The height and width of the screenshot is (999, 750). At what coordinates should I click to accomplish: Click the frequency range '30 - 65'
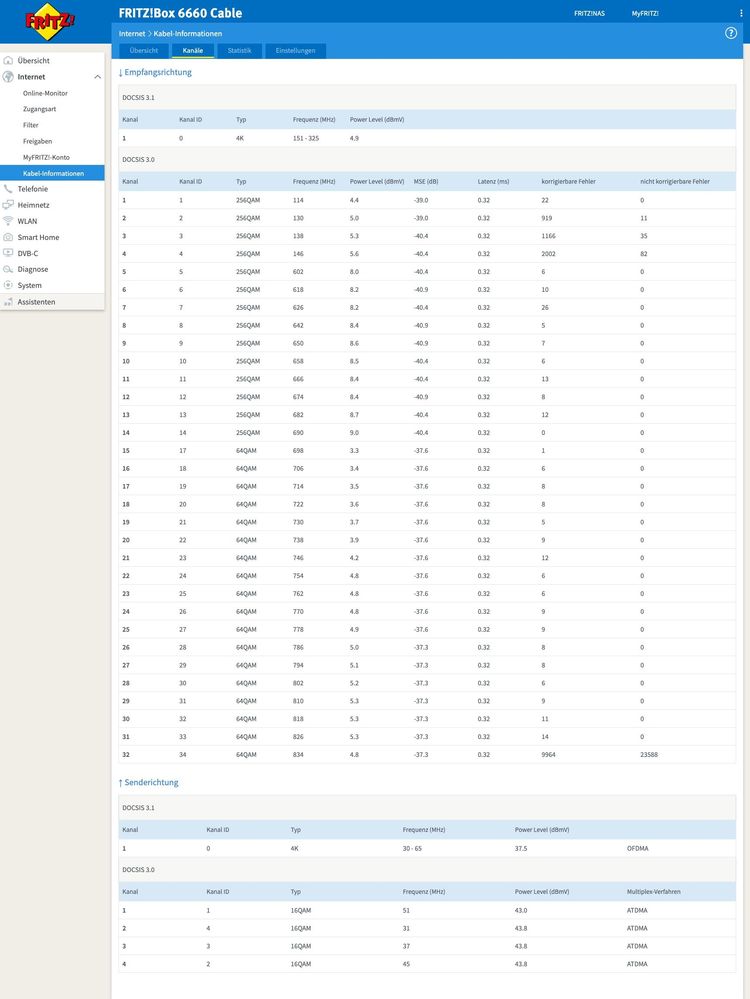(412, 849)
